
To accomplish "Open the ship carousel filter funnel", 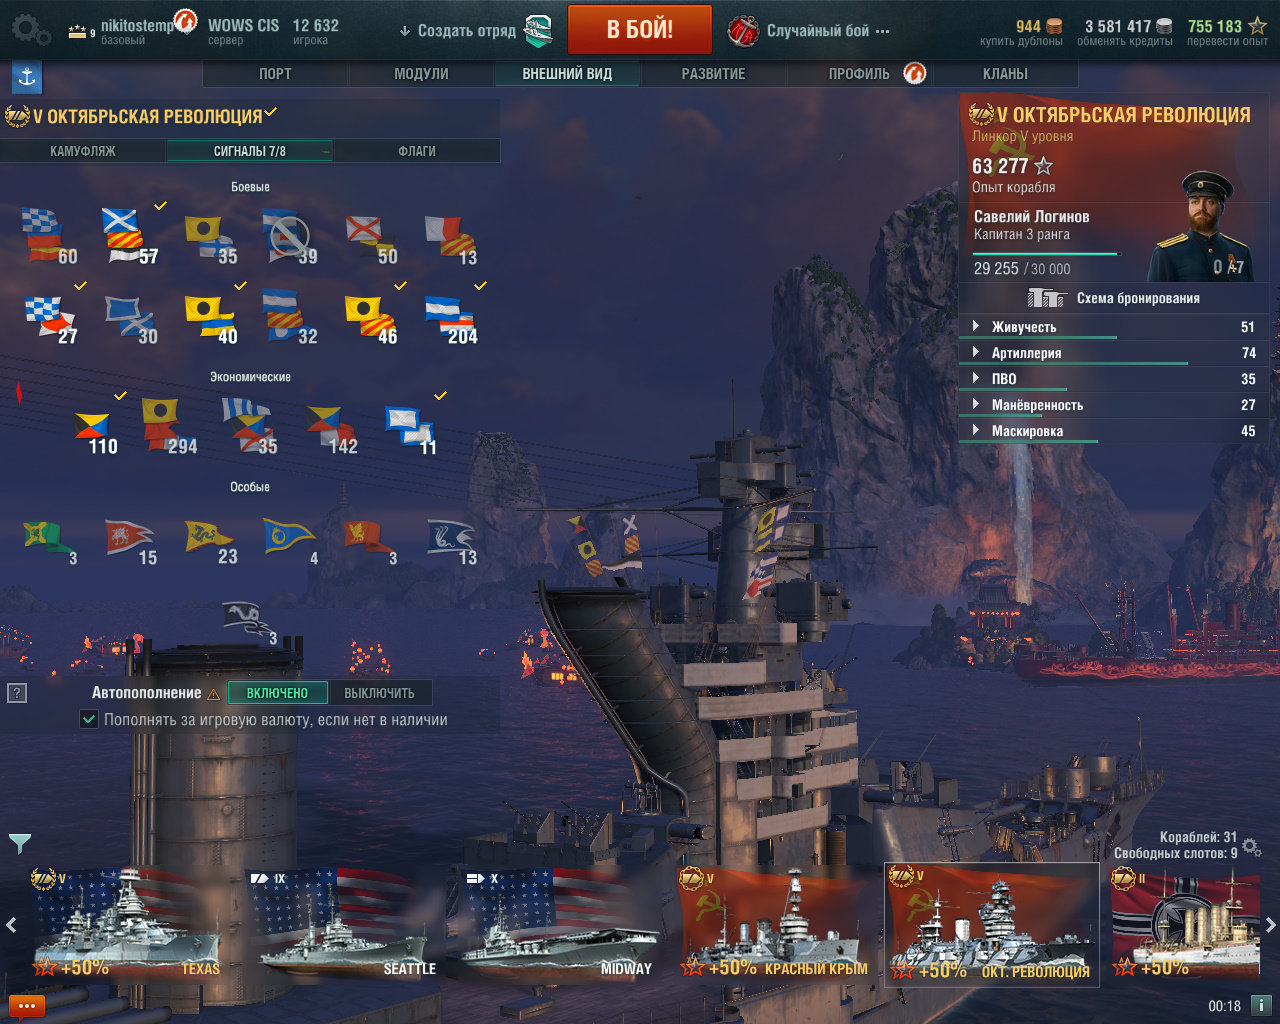I will click(x=20, y=844).
